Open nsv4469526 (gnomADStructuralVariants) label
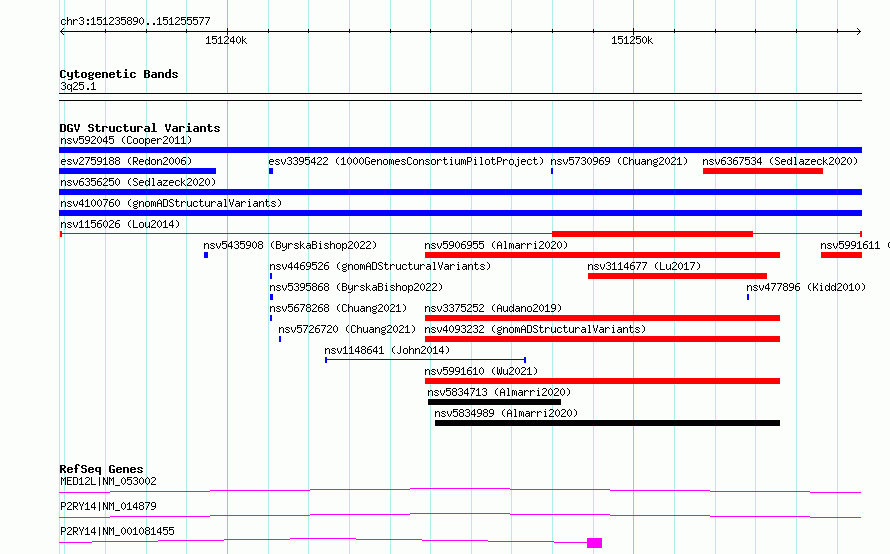The height and width of the screenshot is (554, 890). point(380,266)
